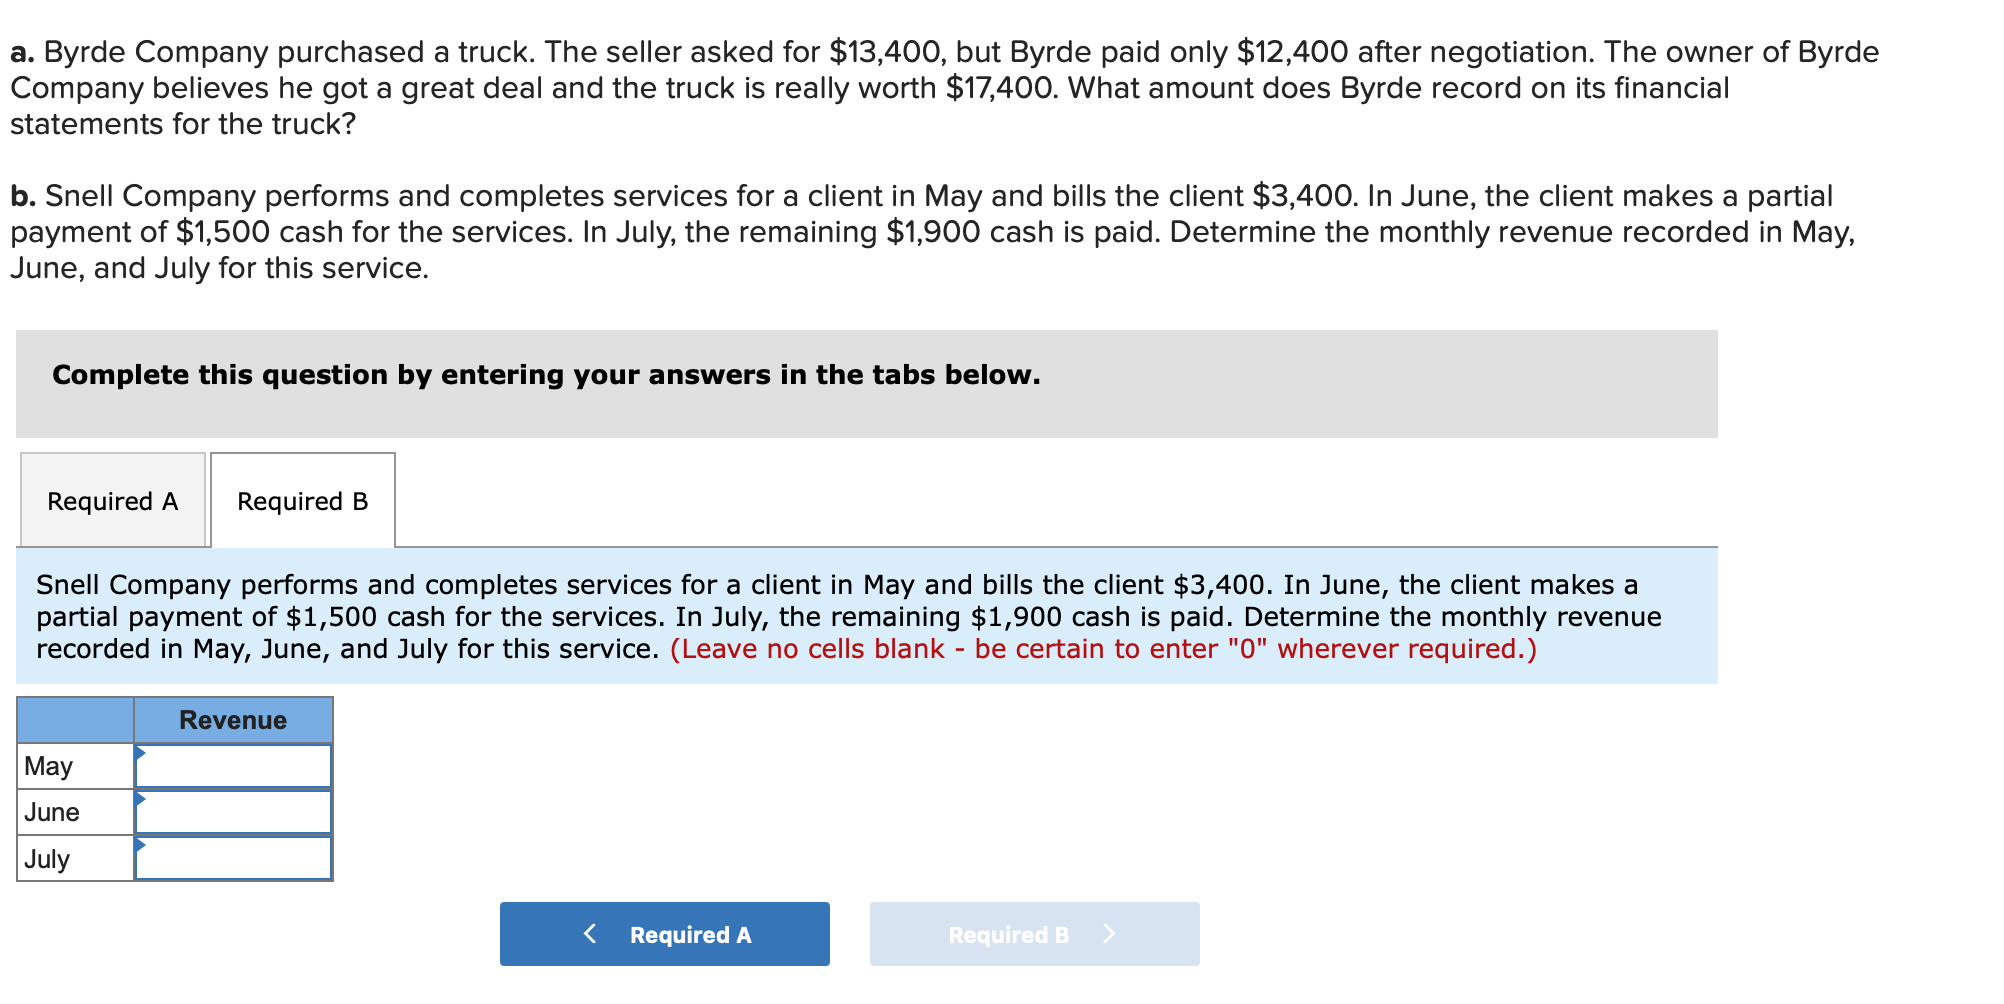The image size is (2004, 1004).
Task: Switch to the Required A tab
Action: pyautogui.click(x=112, y=499)
